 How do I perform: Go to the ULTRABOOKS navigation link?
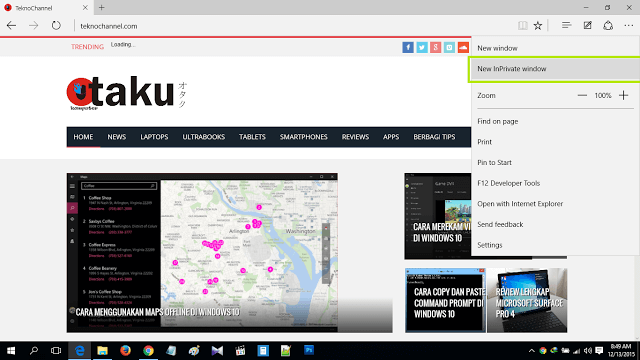(204, 137)
